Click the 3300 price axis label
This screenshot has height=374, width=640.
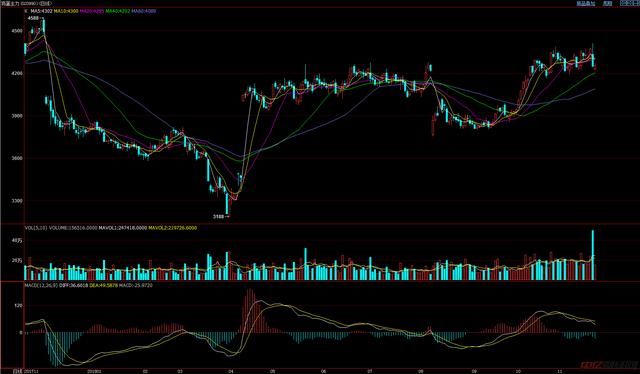coord(18,201)
